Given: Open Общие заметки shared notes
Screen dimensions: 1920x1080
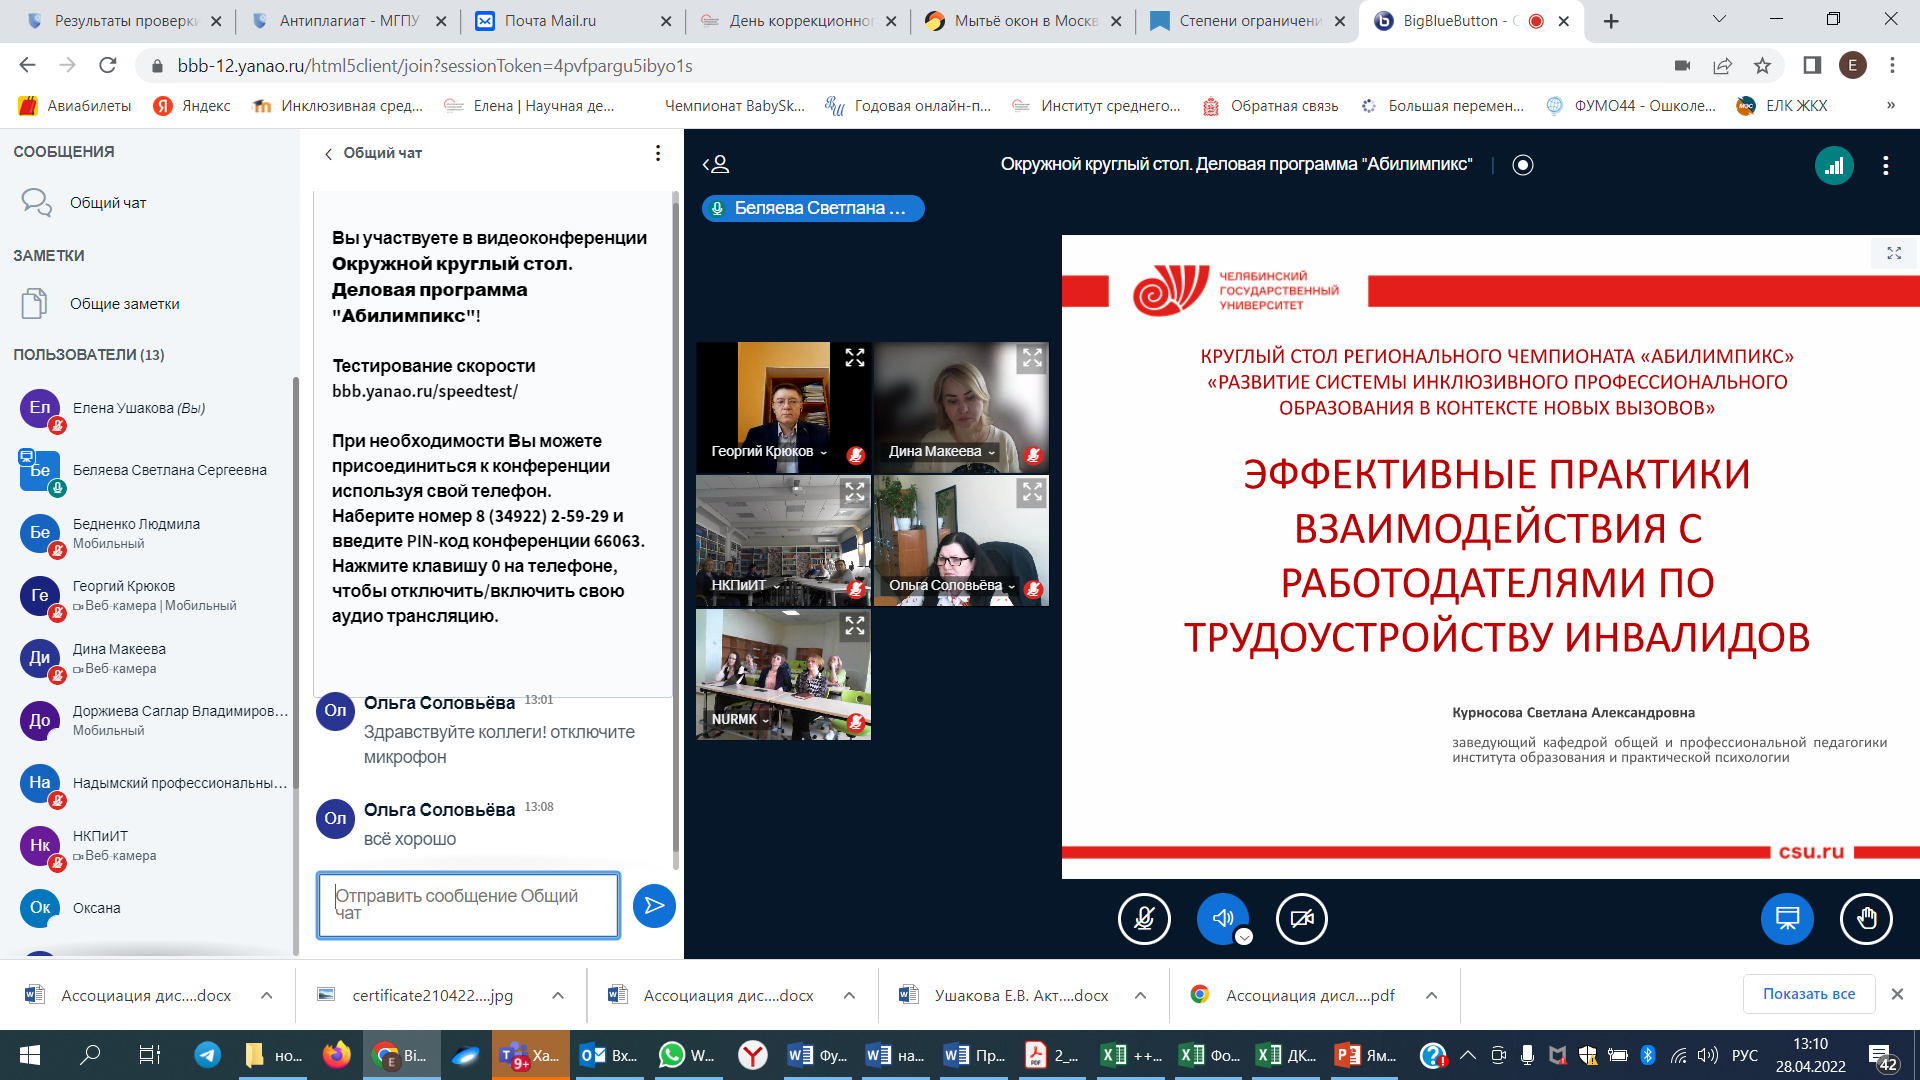Looking at the screenshot, I should [124, 304].
